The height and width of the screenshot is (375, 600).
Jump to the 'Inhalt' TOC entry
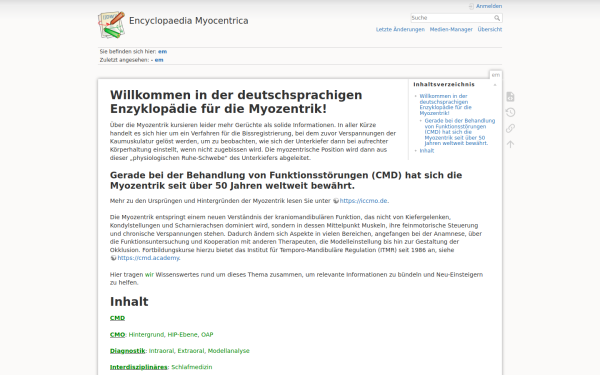click(427, 151)
